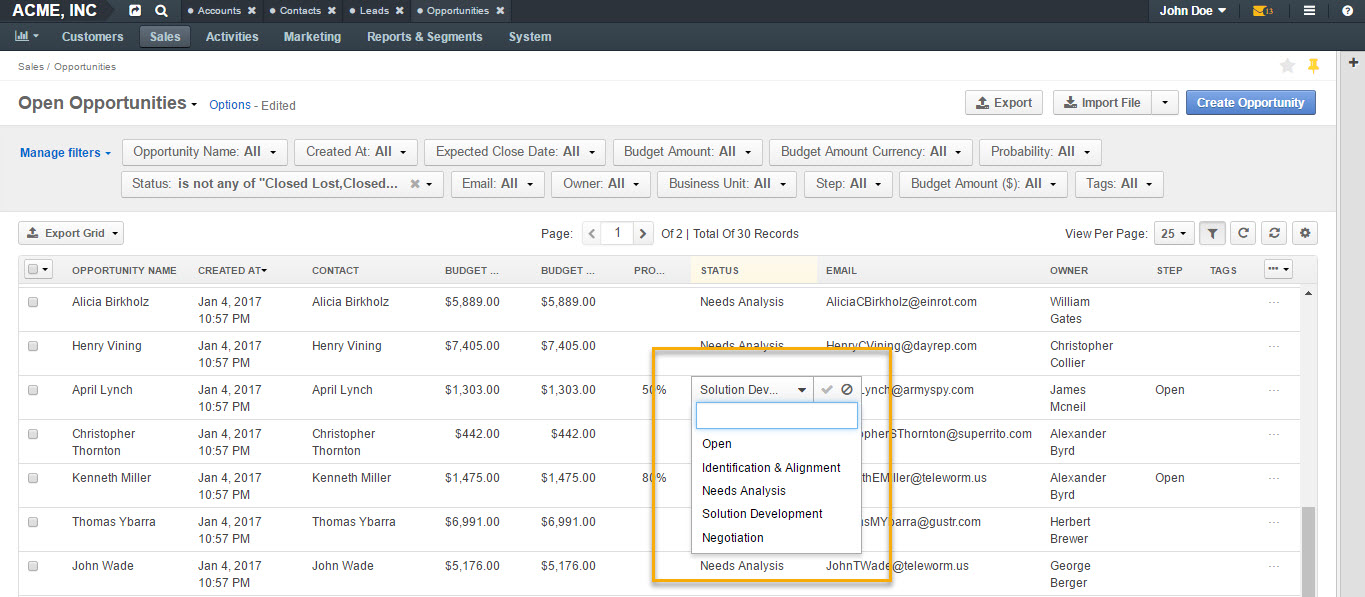Close the Leads pinned tab
The image size is (1365, 597).
(399, 11)
